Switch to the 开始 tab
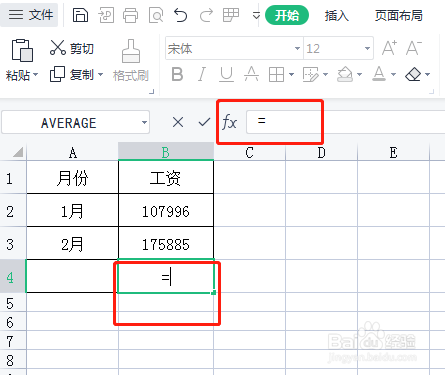Image resolution: width=445 pixels, height=375 pixels. pos(287,15)
